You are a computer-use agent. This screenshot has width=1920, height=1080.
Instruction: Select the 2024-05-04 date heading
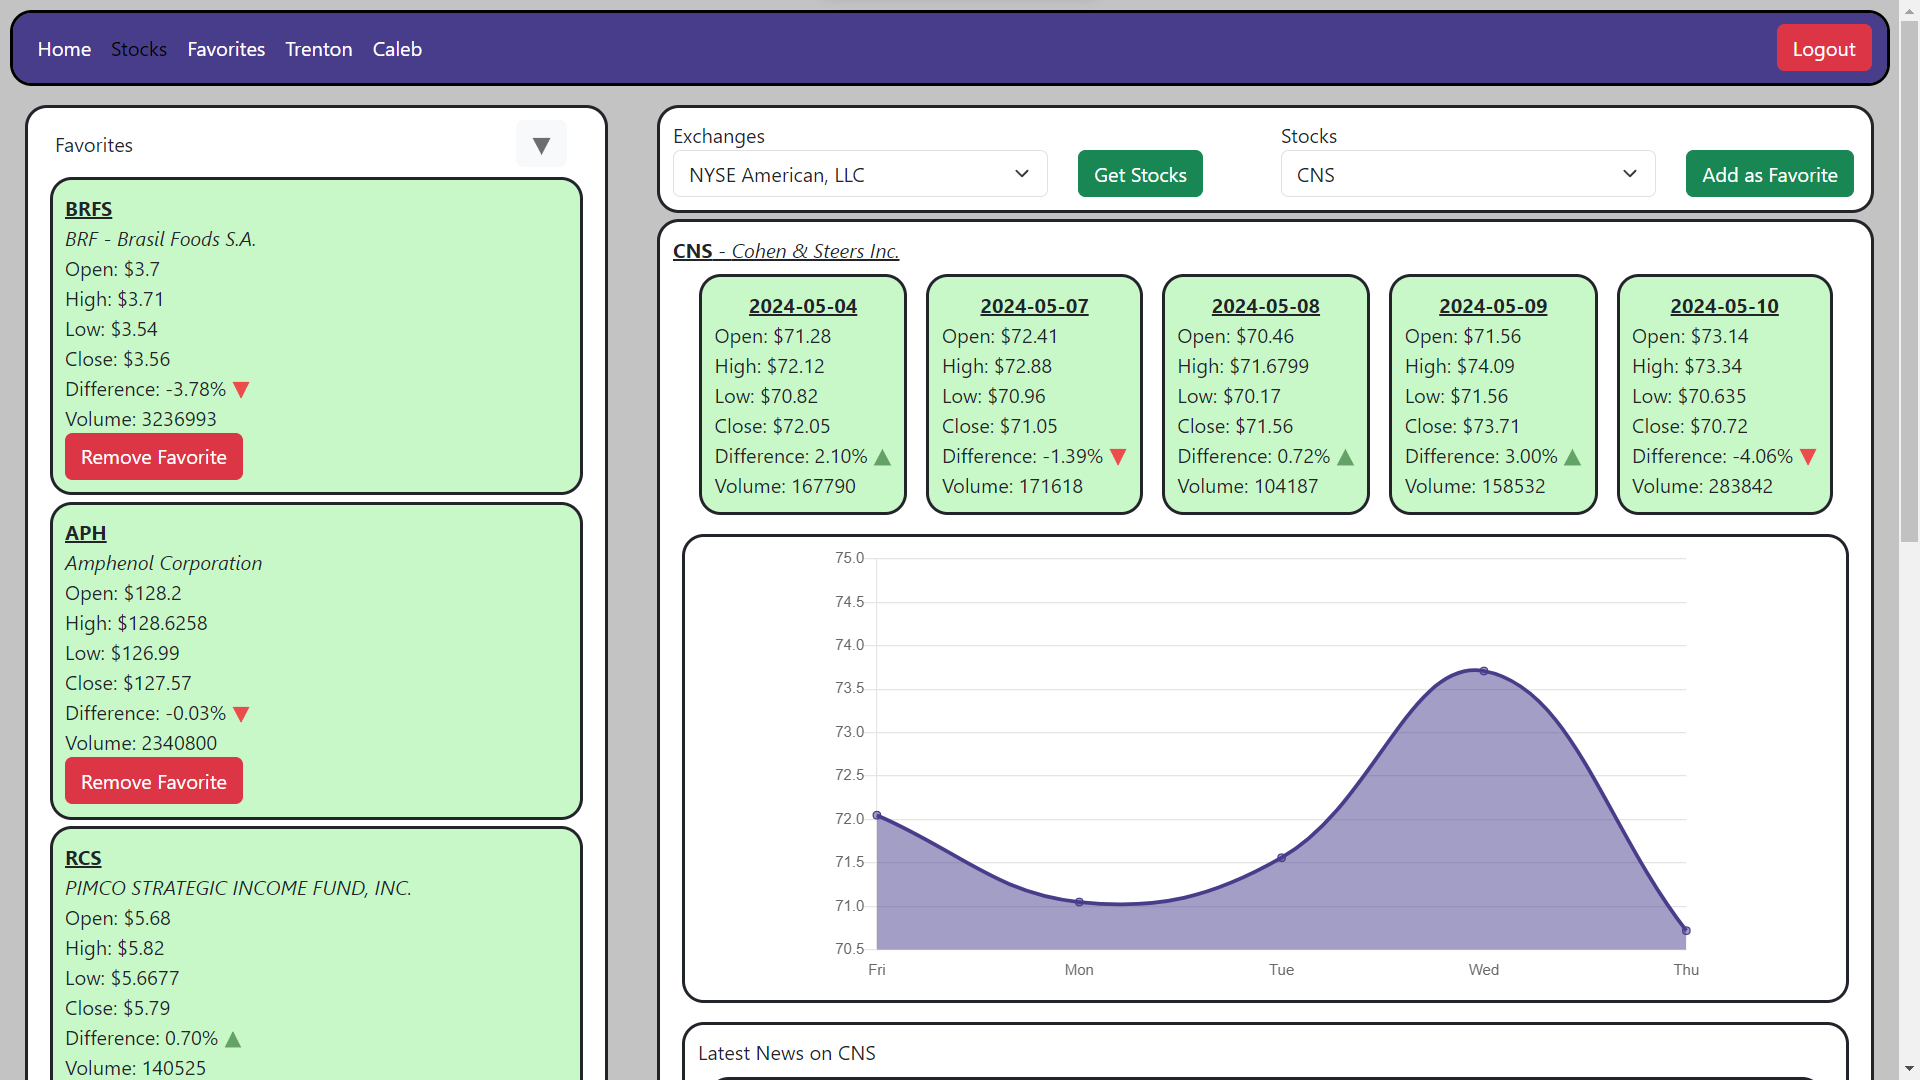pos(803,306)
